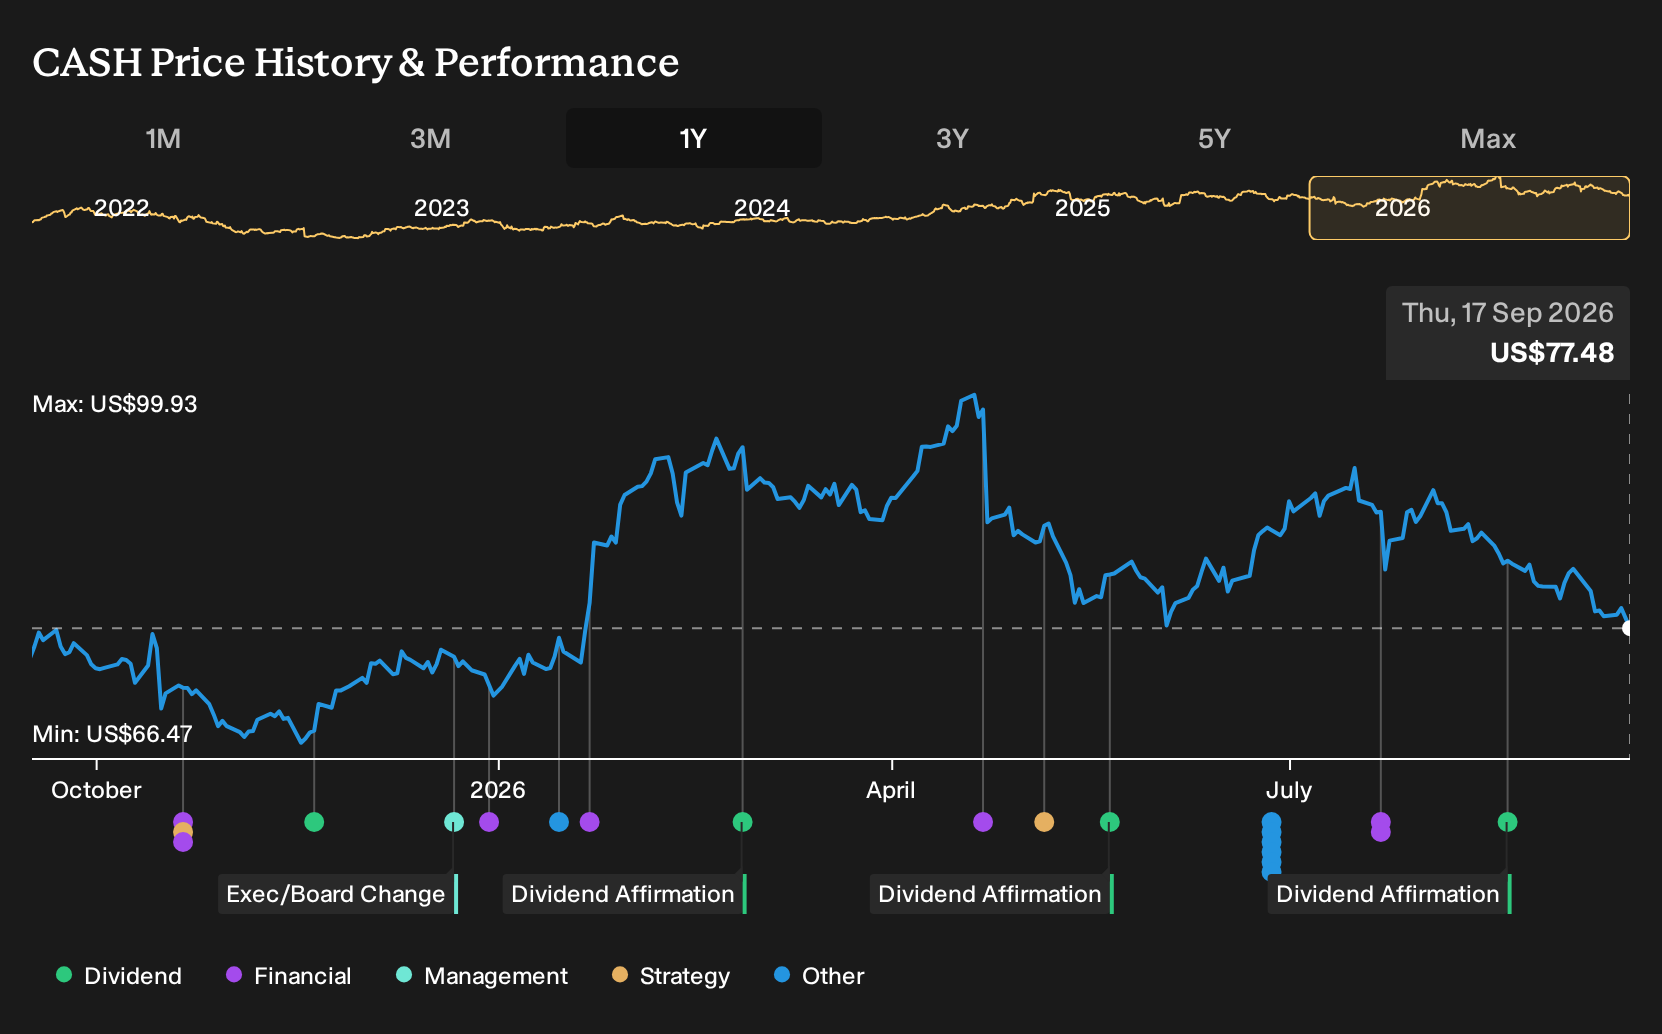
Task: Toggle the Management legend filter
Action: click(x=482, y=976)
